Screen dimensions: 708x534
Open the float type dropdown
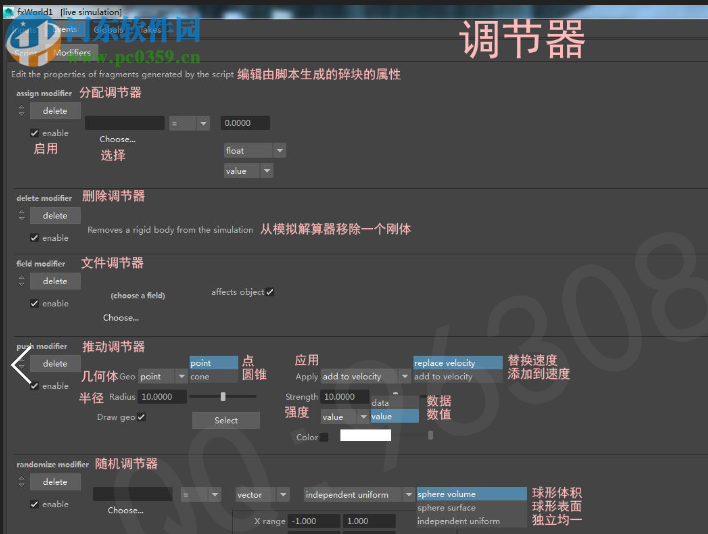point(255,151)
